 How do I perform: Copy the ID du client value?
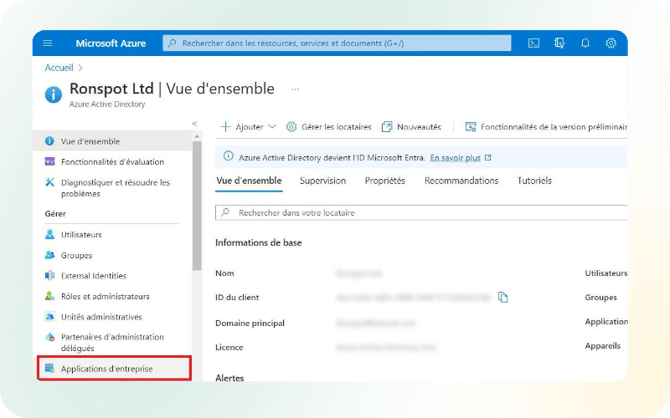(503, 297)
